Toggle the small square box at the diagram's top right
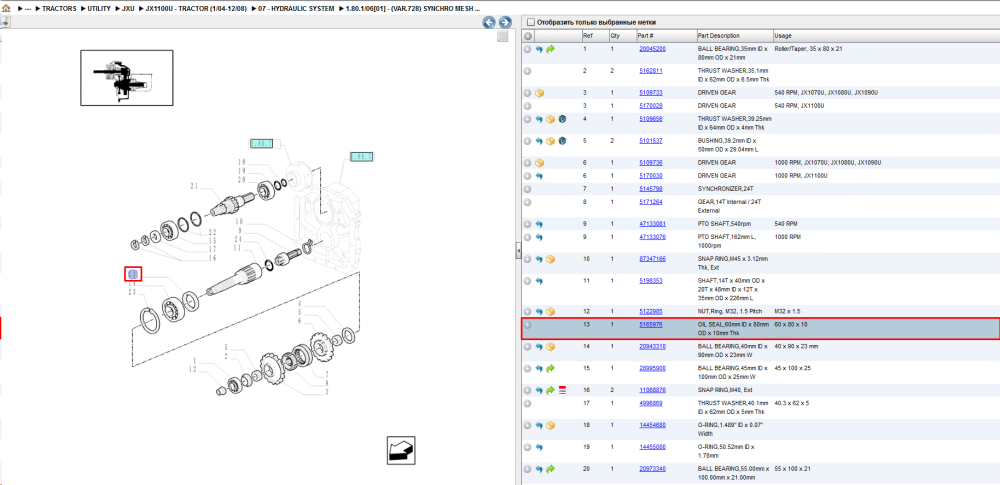This screenshot has height=485, width=1000. click(x=503, y=36)
